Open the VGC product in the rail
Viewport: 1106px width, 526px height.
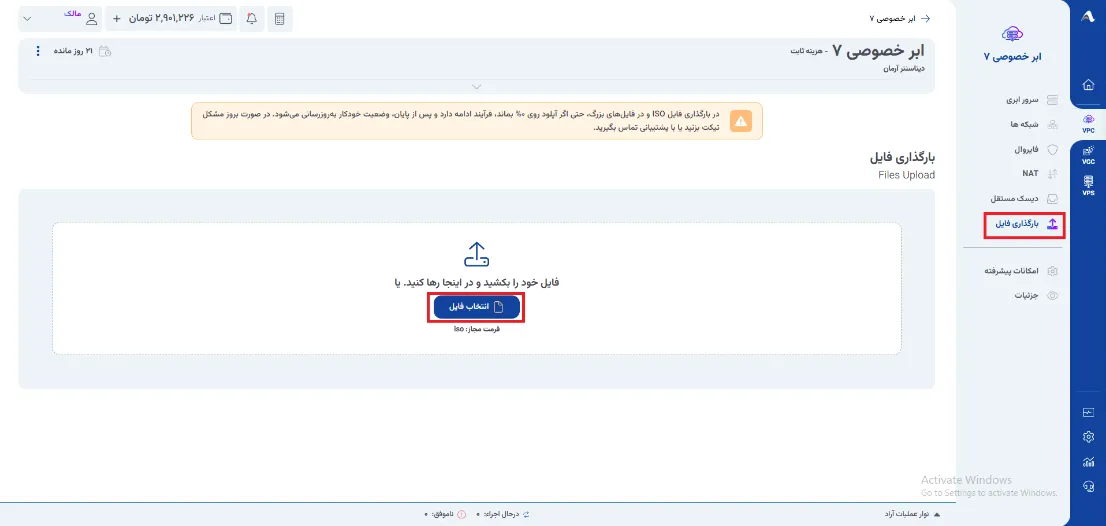pyautogui.click(x=1088, y=154)
